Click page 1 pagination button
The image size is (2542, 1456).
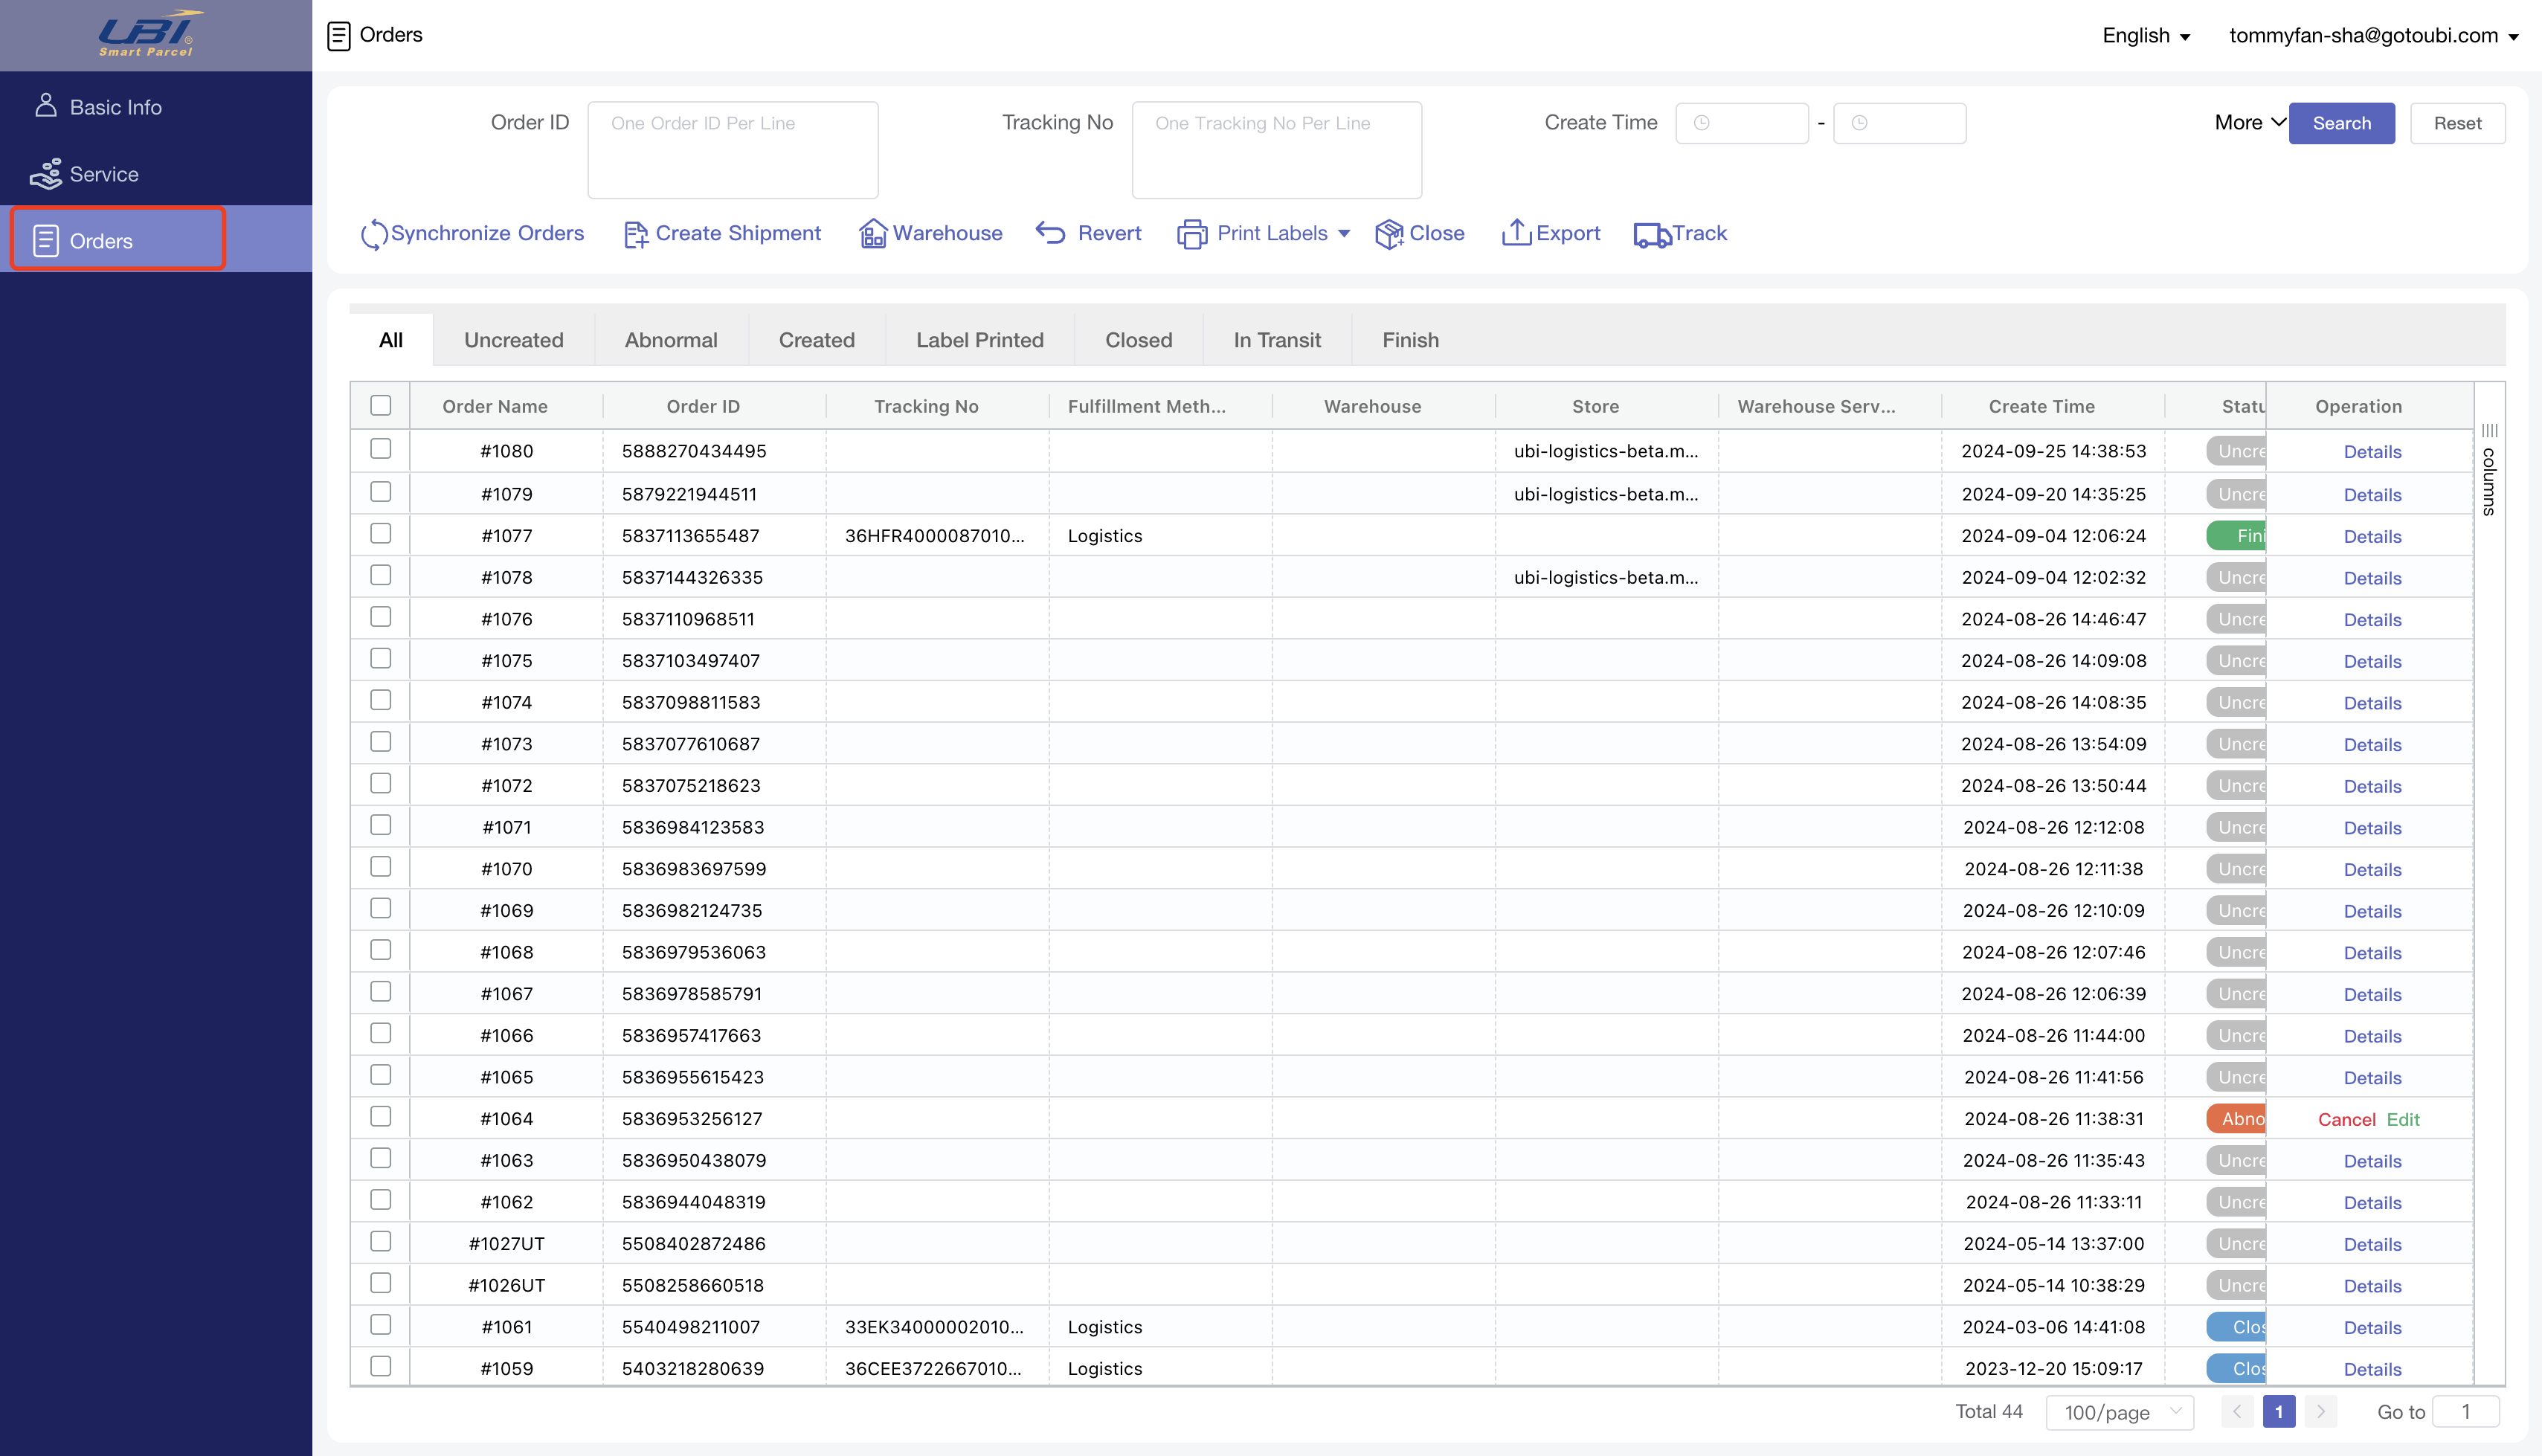tap(2279, 1411)
